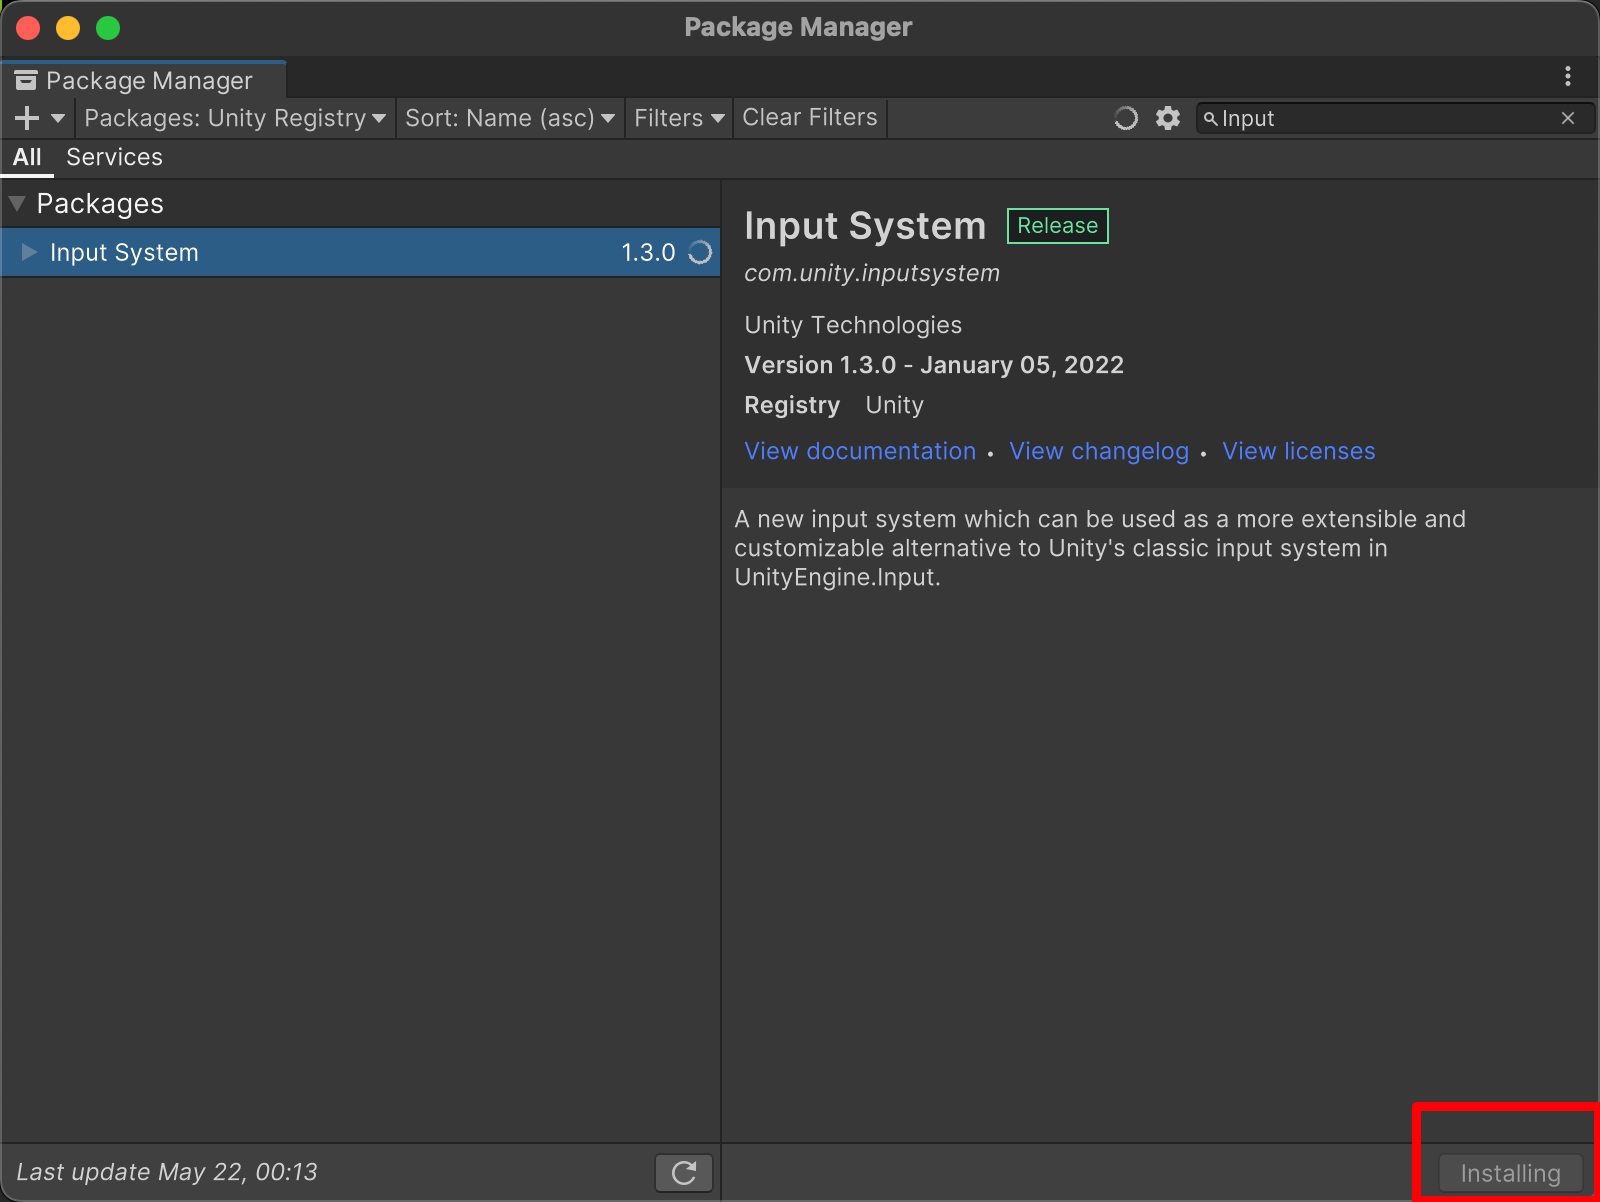Open the window kebab menu

[1568, 76]
